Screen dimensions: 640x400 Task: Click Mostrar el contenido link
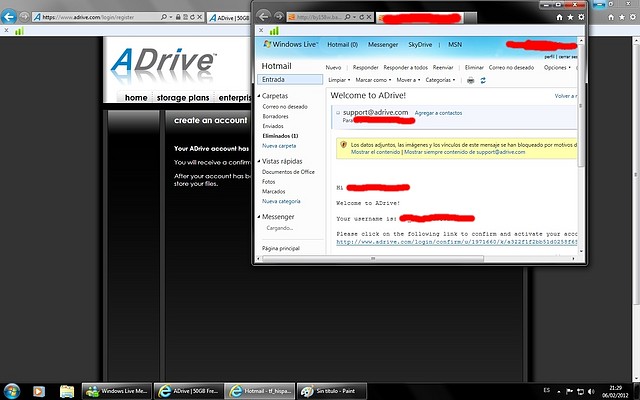tap(376, 152)
